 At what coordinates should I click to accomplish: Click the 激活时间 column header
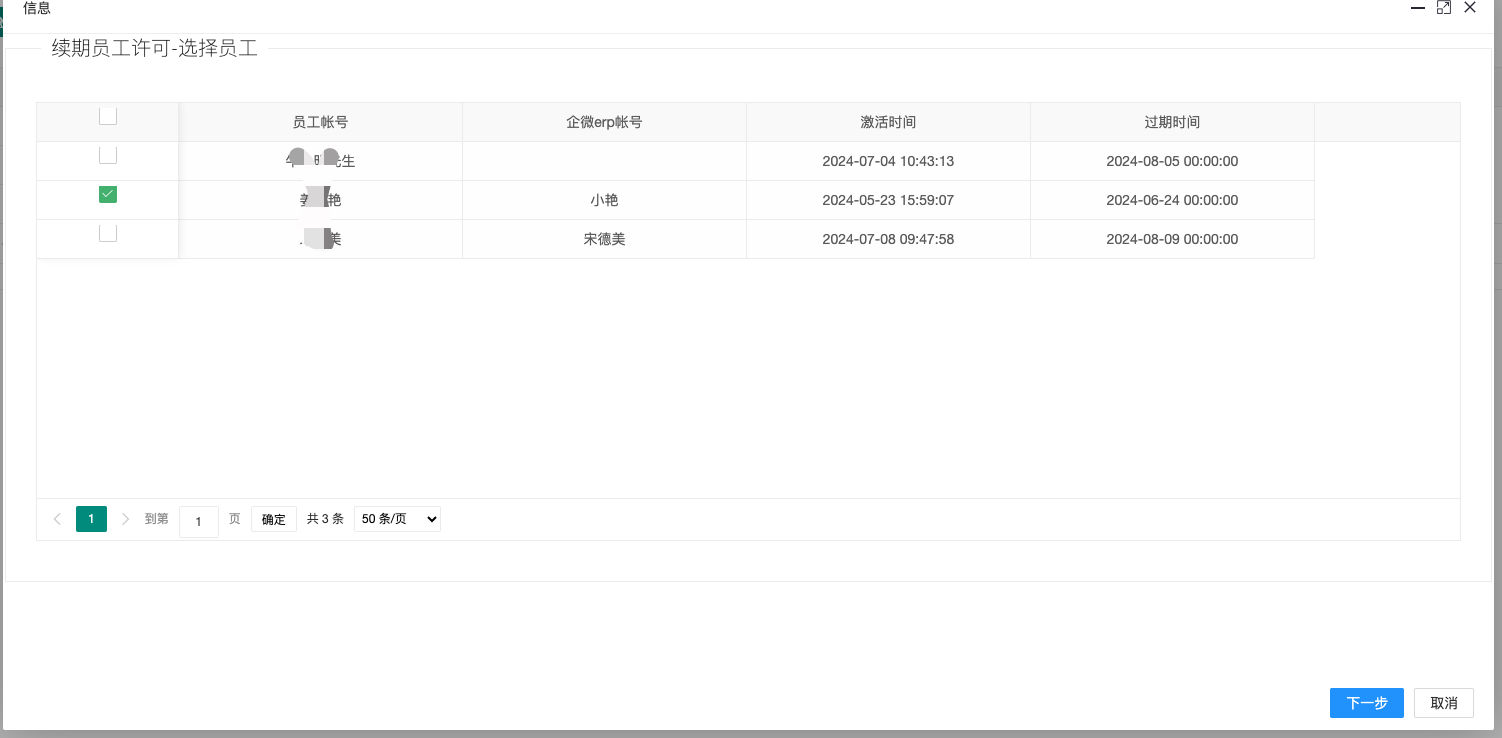coord(888,122)
